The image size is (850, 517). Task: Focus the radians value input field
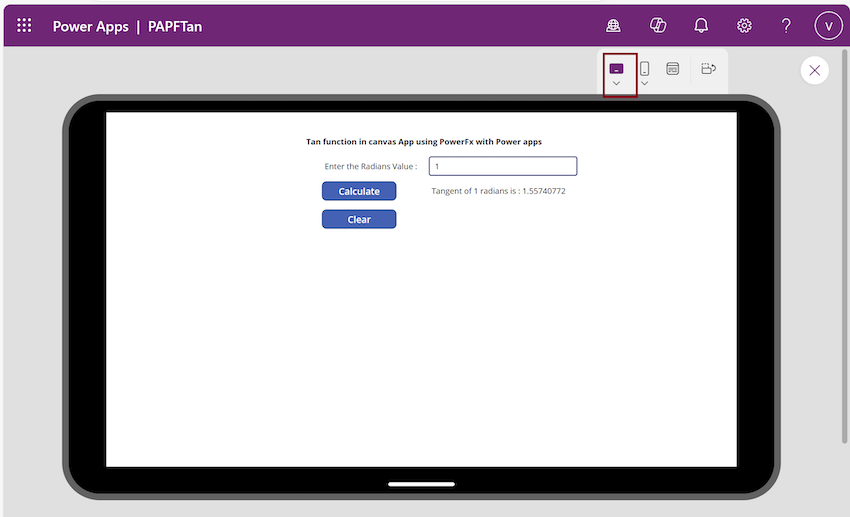click(x=503, y=166)
